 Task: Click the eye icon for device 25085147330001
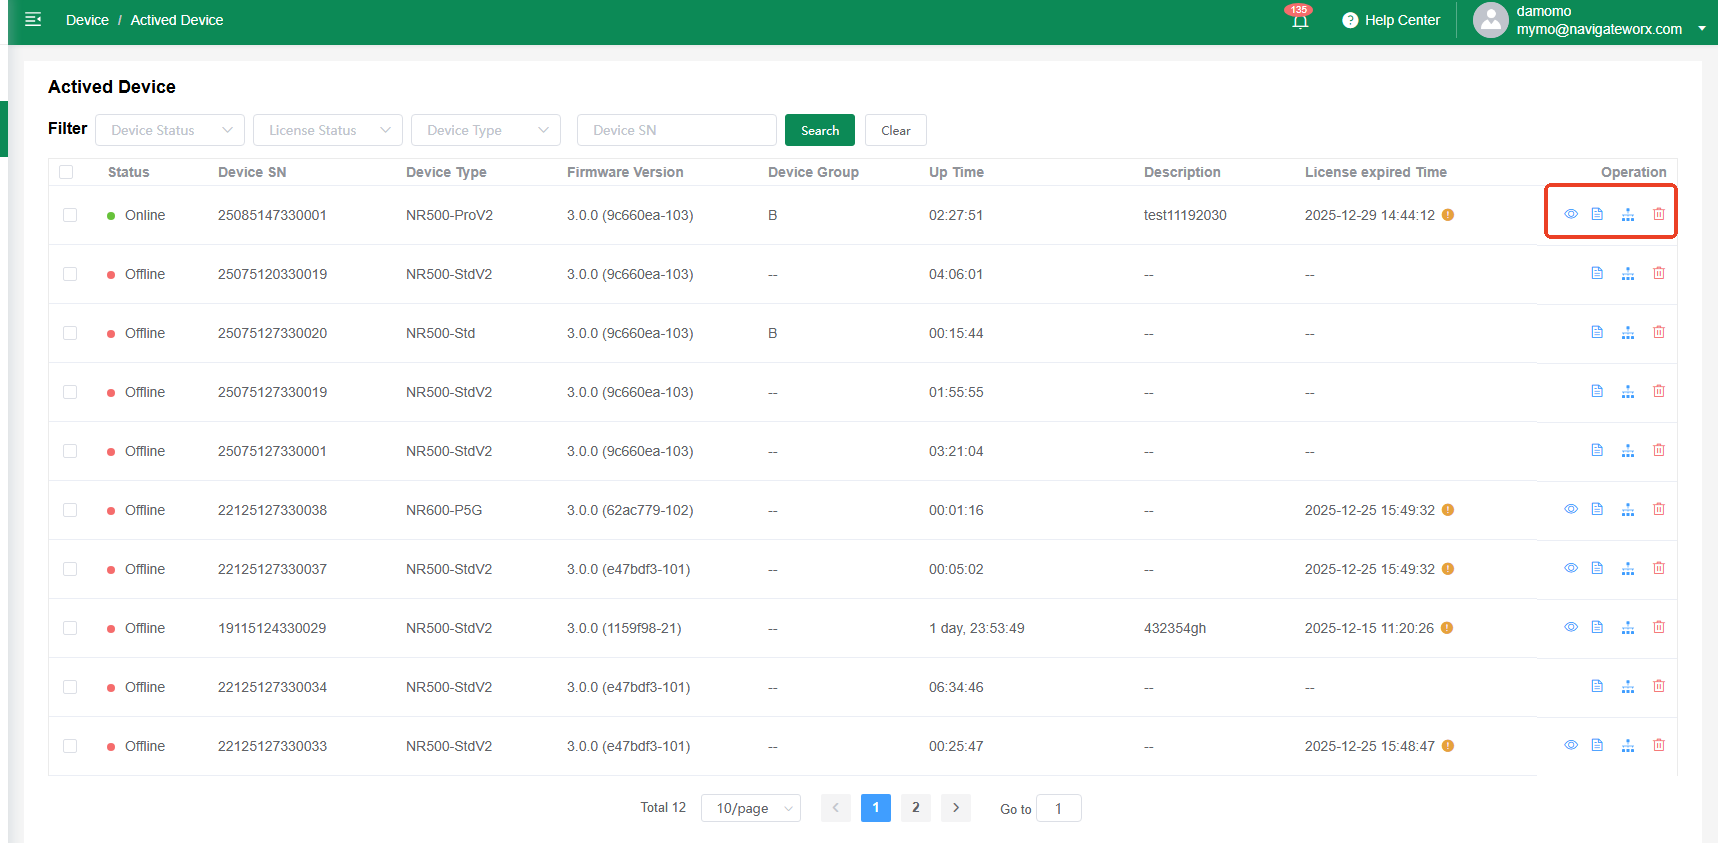[x=1570, y=215]
